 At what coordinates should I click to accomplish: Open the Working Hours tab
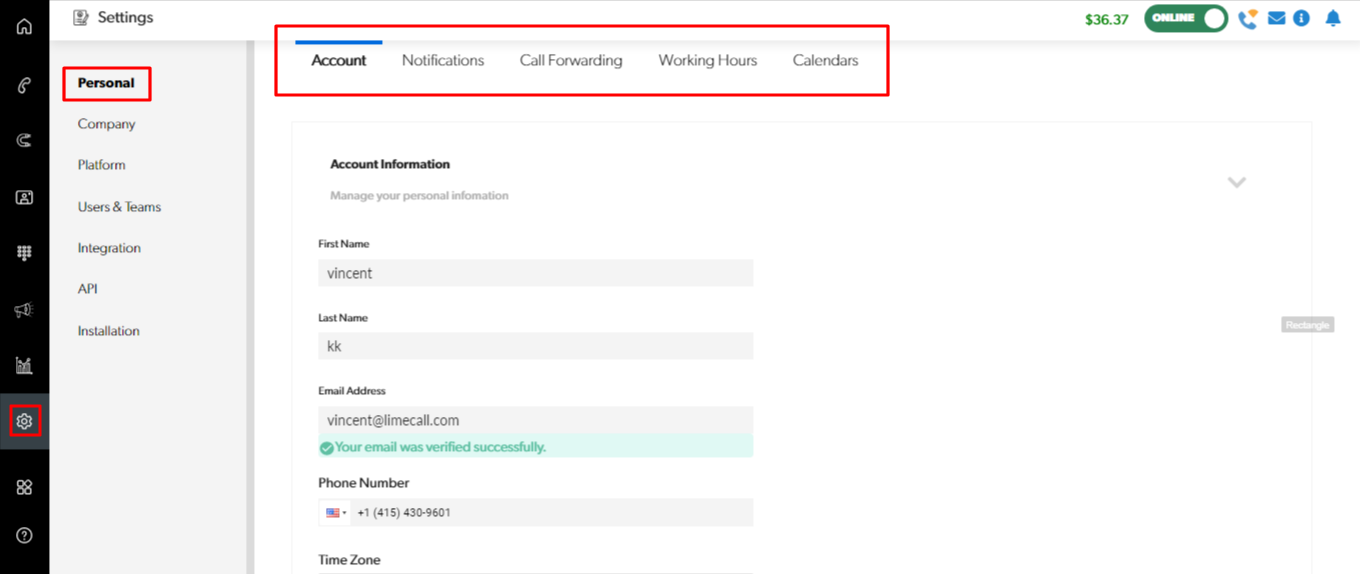[707, 61]
